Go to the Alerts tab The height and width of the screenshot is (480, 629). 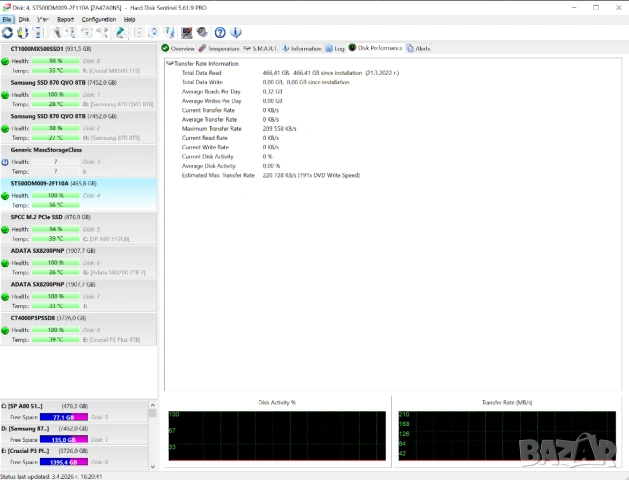[419, 48]
